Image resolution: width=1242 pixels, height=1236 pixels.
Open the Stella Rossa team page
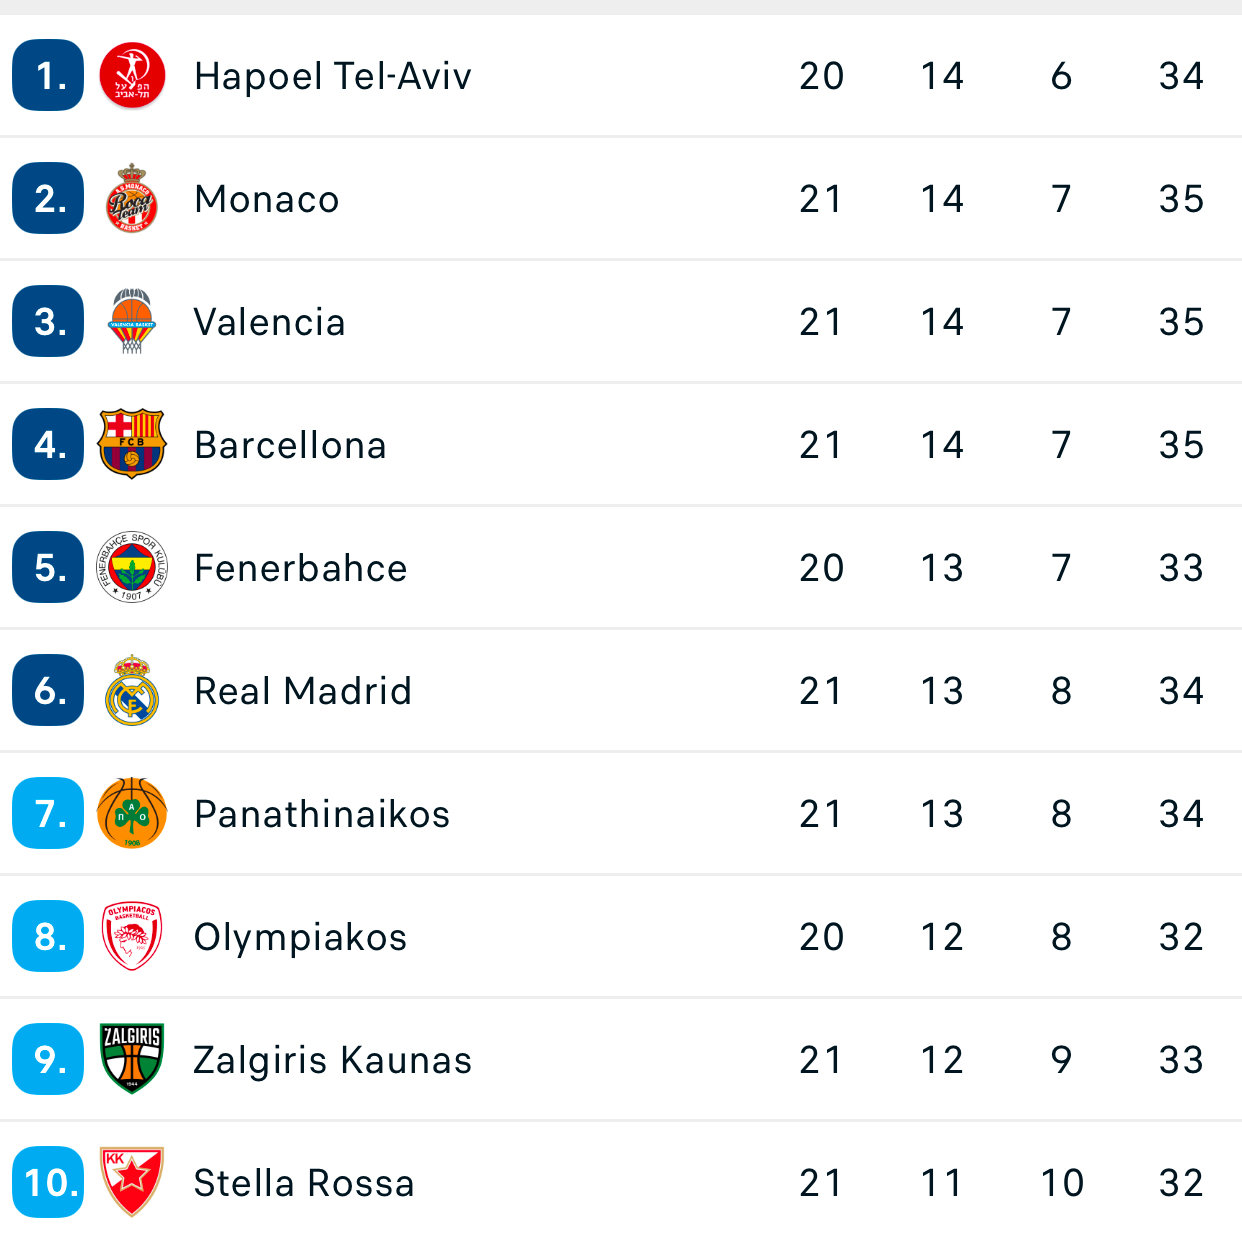pos(304,1183)
